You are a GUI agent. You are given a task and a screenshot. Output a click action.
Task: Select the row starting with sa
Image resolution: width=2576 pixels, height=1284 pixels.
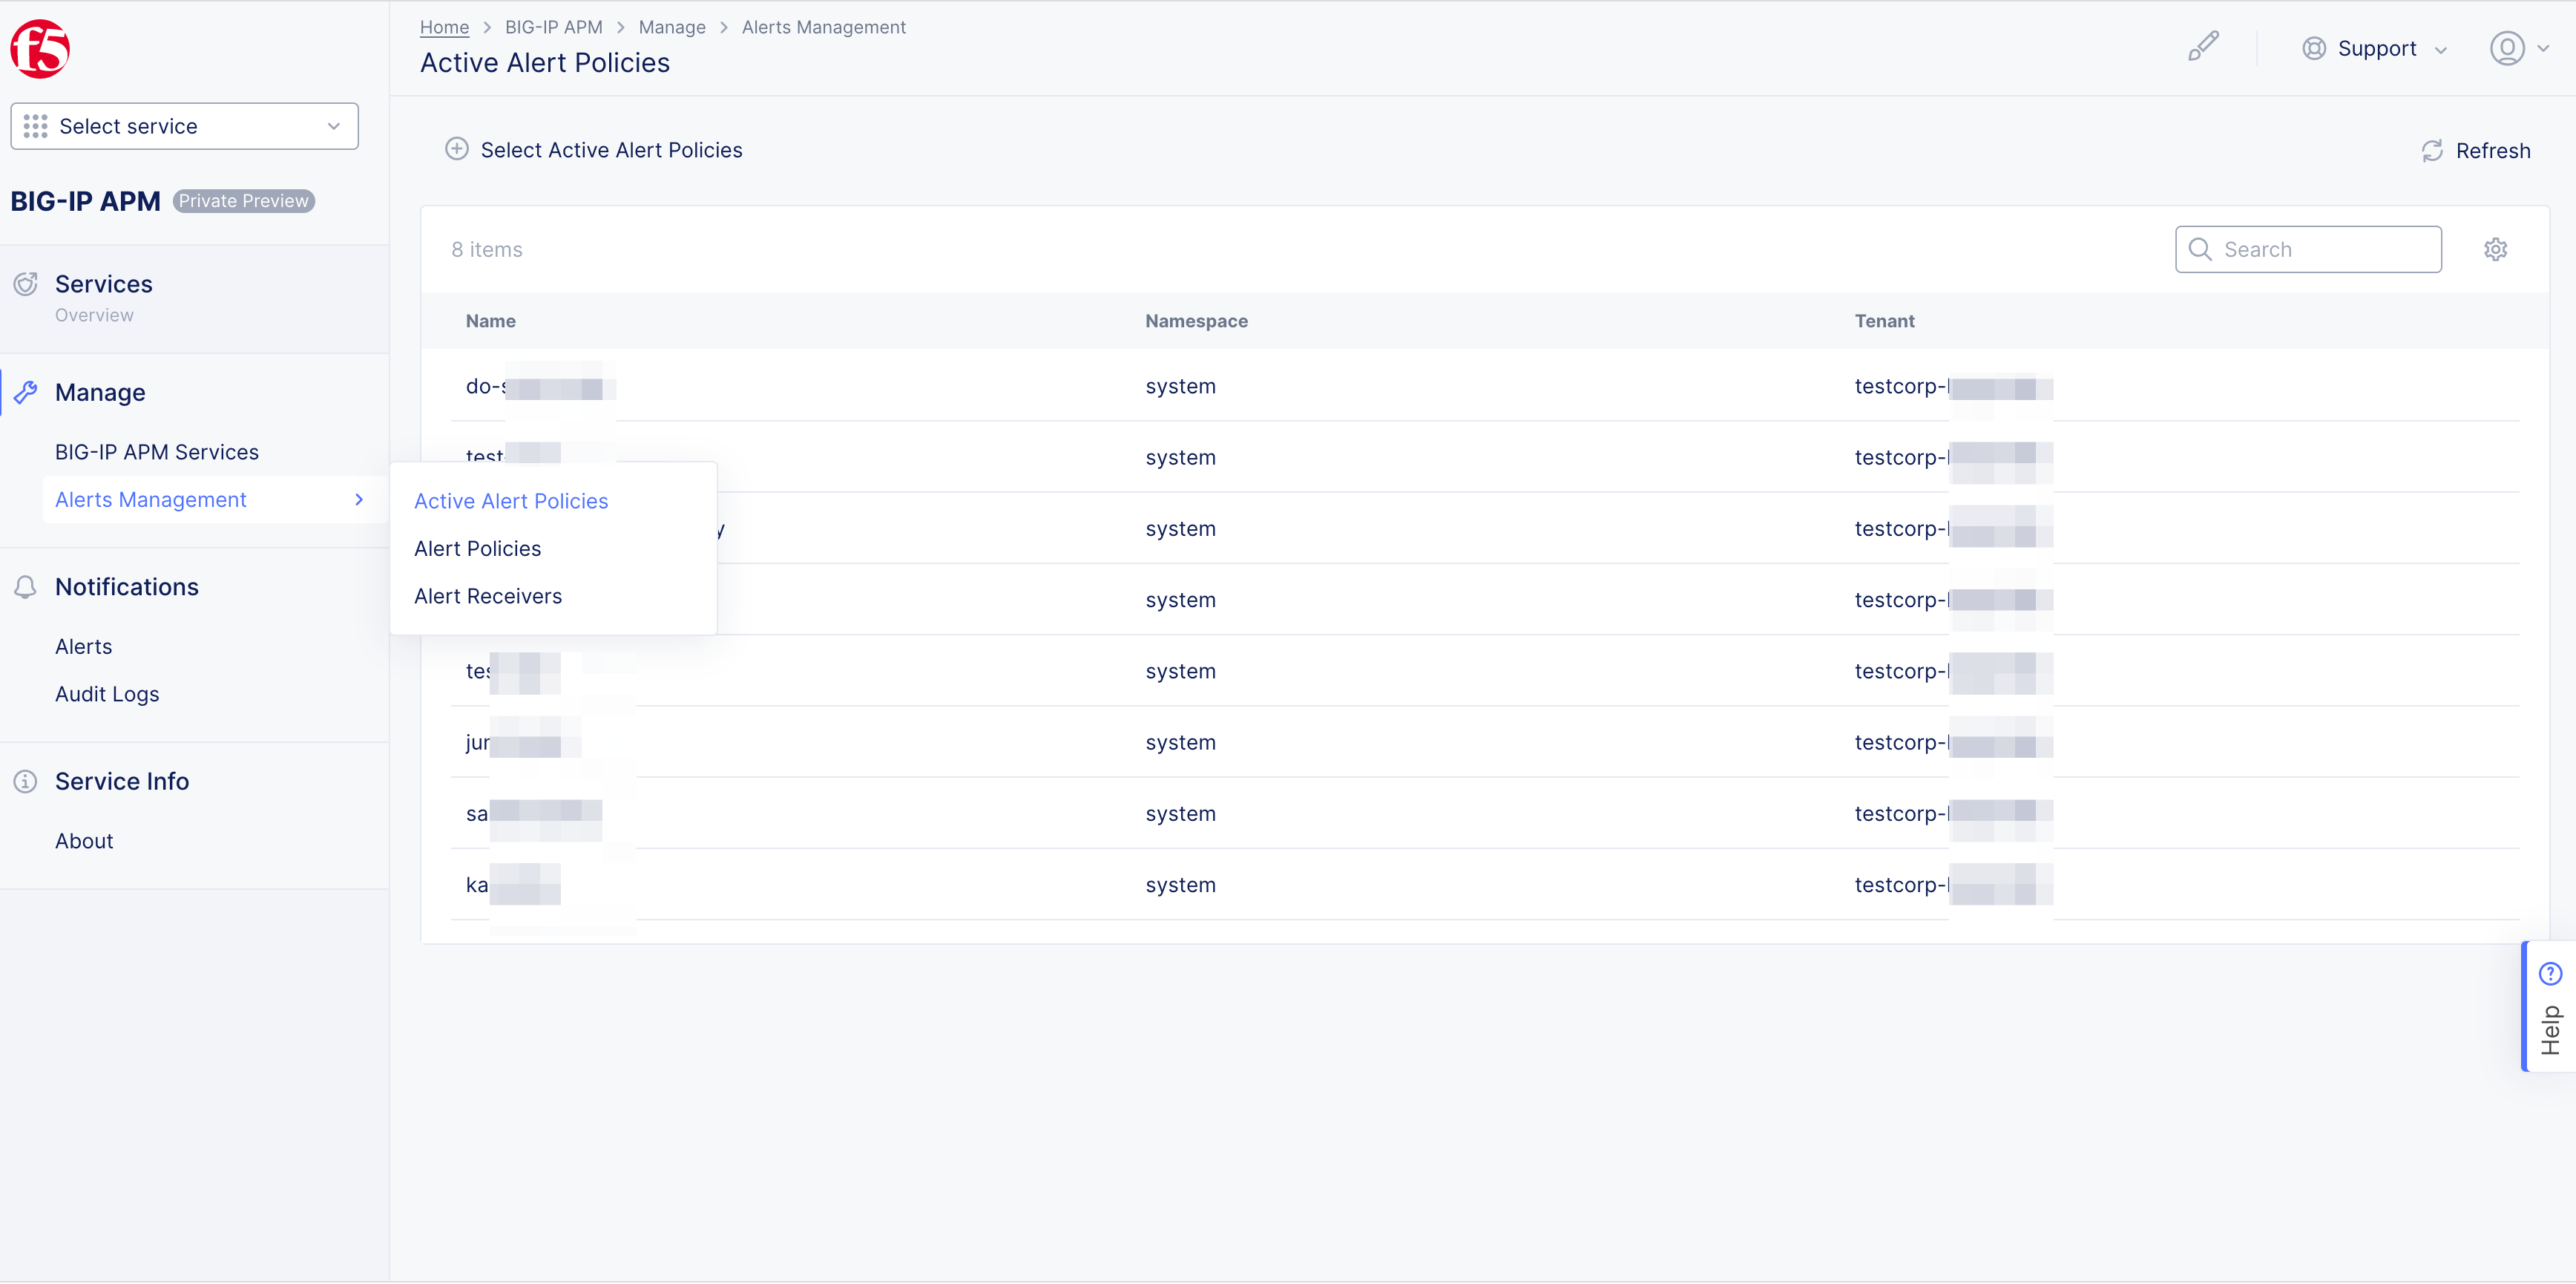tap(1485, 813)
